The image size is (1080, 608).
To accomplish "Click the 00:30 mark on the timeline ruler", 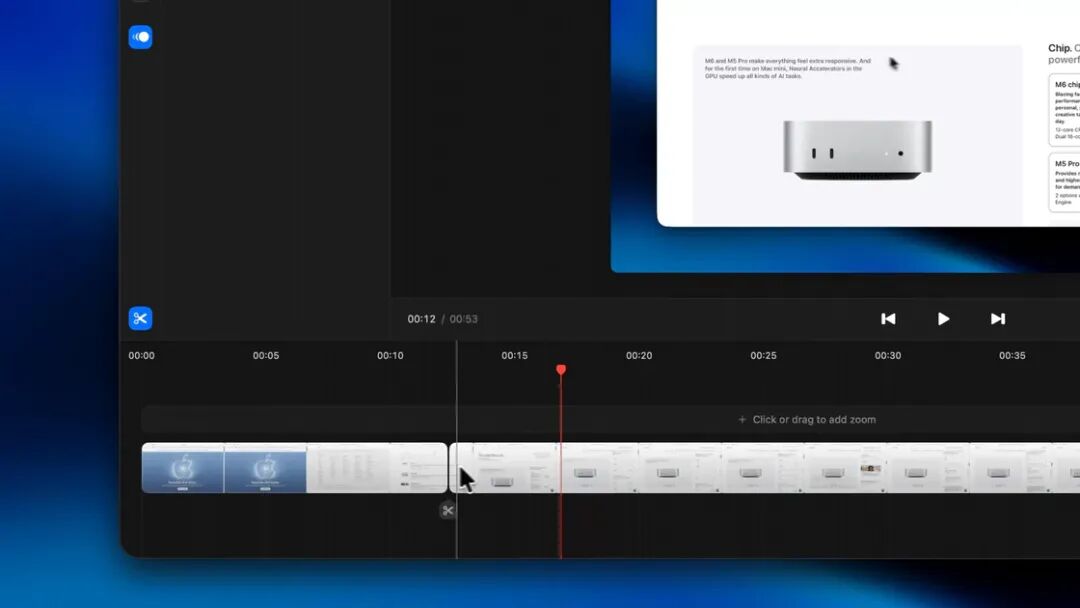I will click(x=888, y=355).
